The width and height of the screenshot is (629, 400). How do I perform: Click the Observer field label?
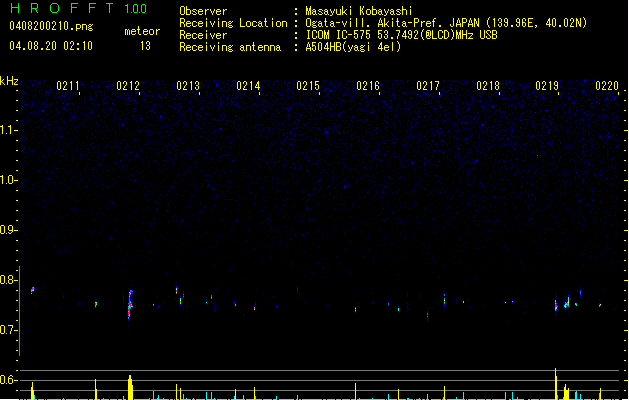203,11
